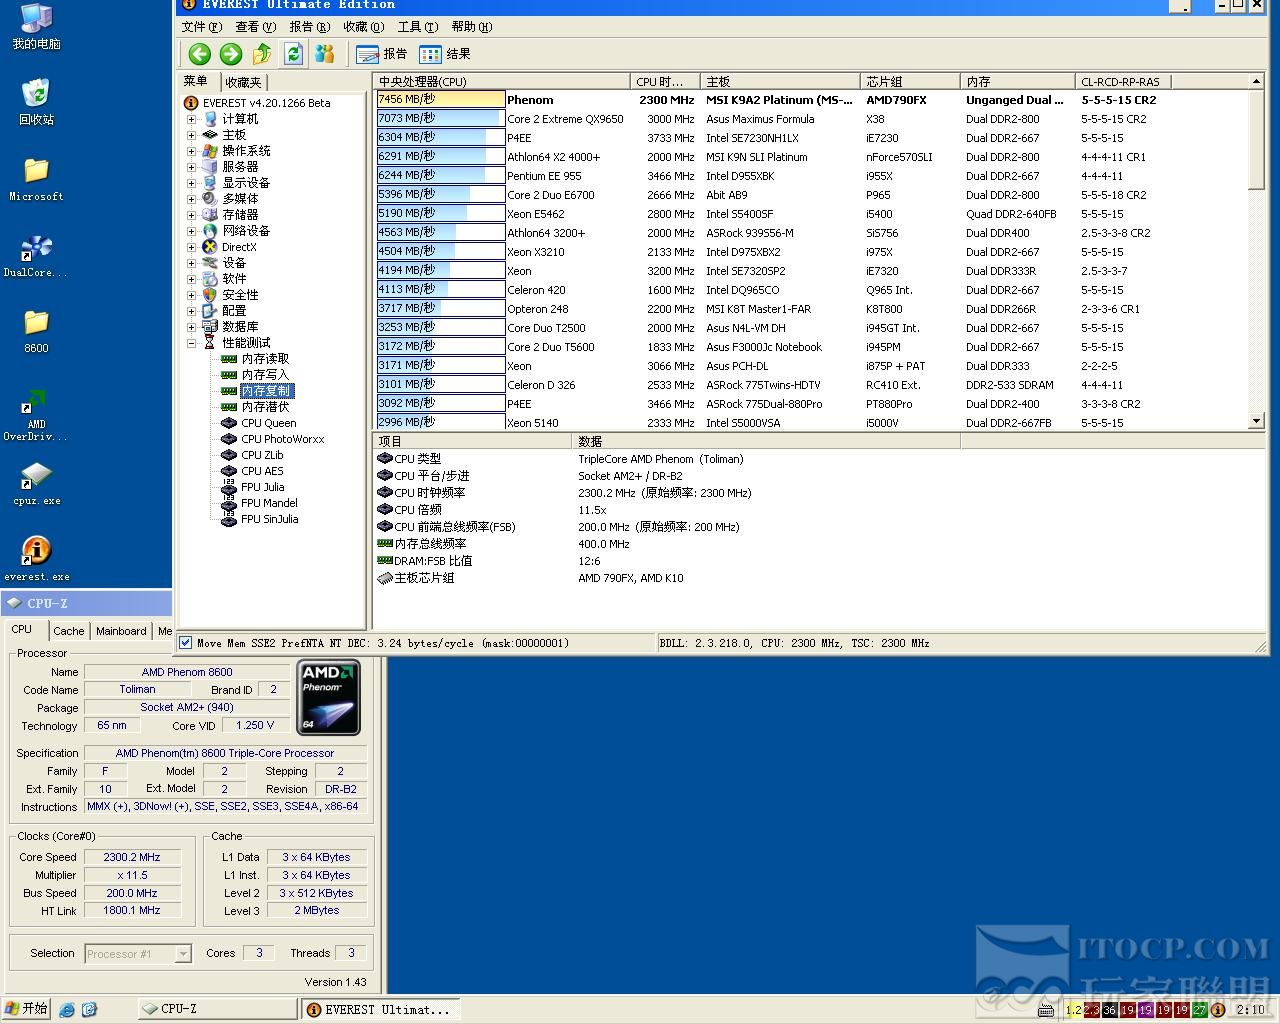Collapse the 性能测试 tree node
This screenshot has width=1280, height=1024.
pyautogui.click(x=191, y=343)
